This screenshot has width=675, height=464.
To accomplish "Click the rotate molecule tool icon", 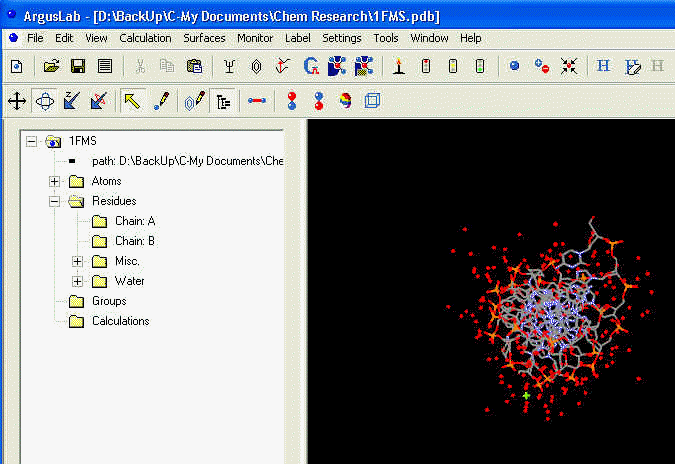I will click(44, 100).
